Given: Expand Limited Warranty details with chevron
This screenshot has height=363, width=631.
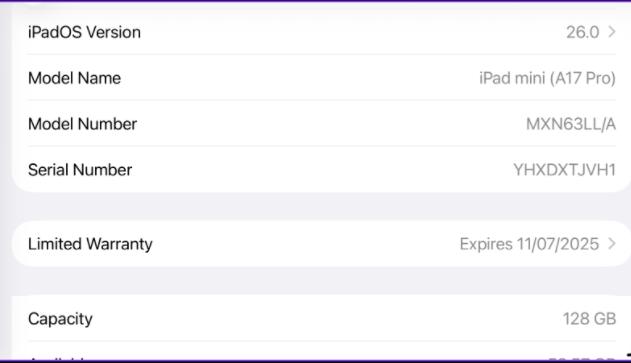Looking at the screenshot, I should [x=612, y=243].
